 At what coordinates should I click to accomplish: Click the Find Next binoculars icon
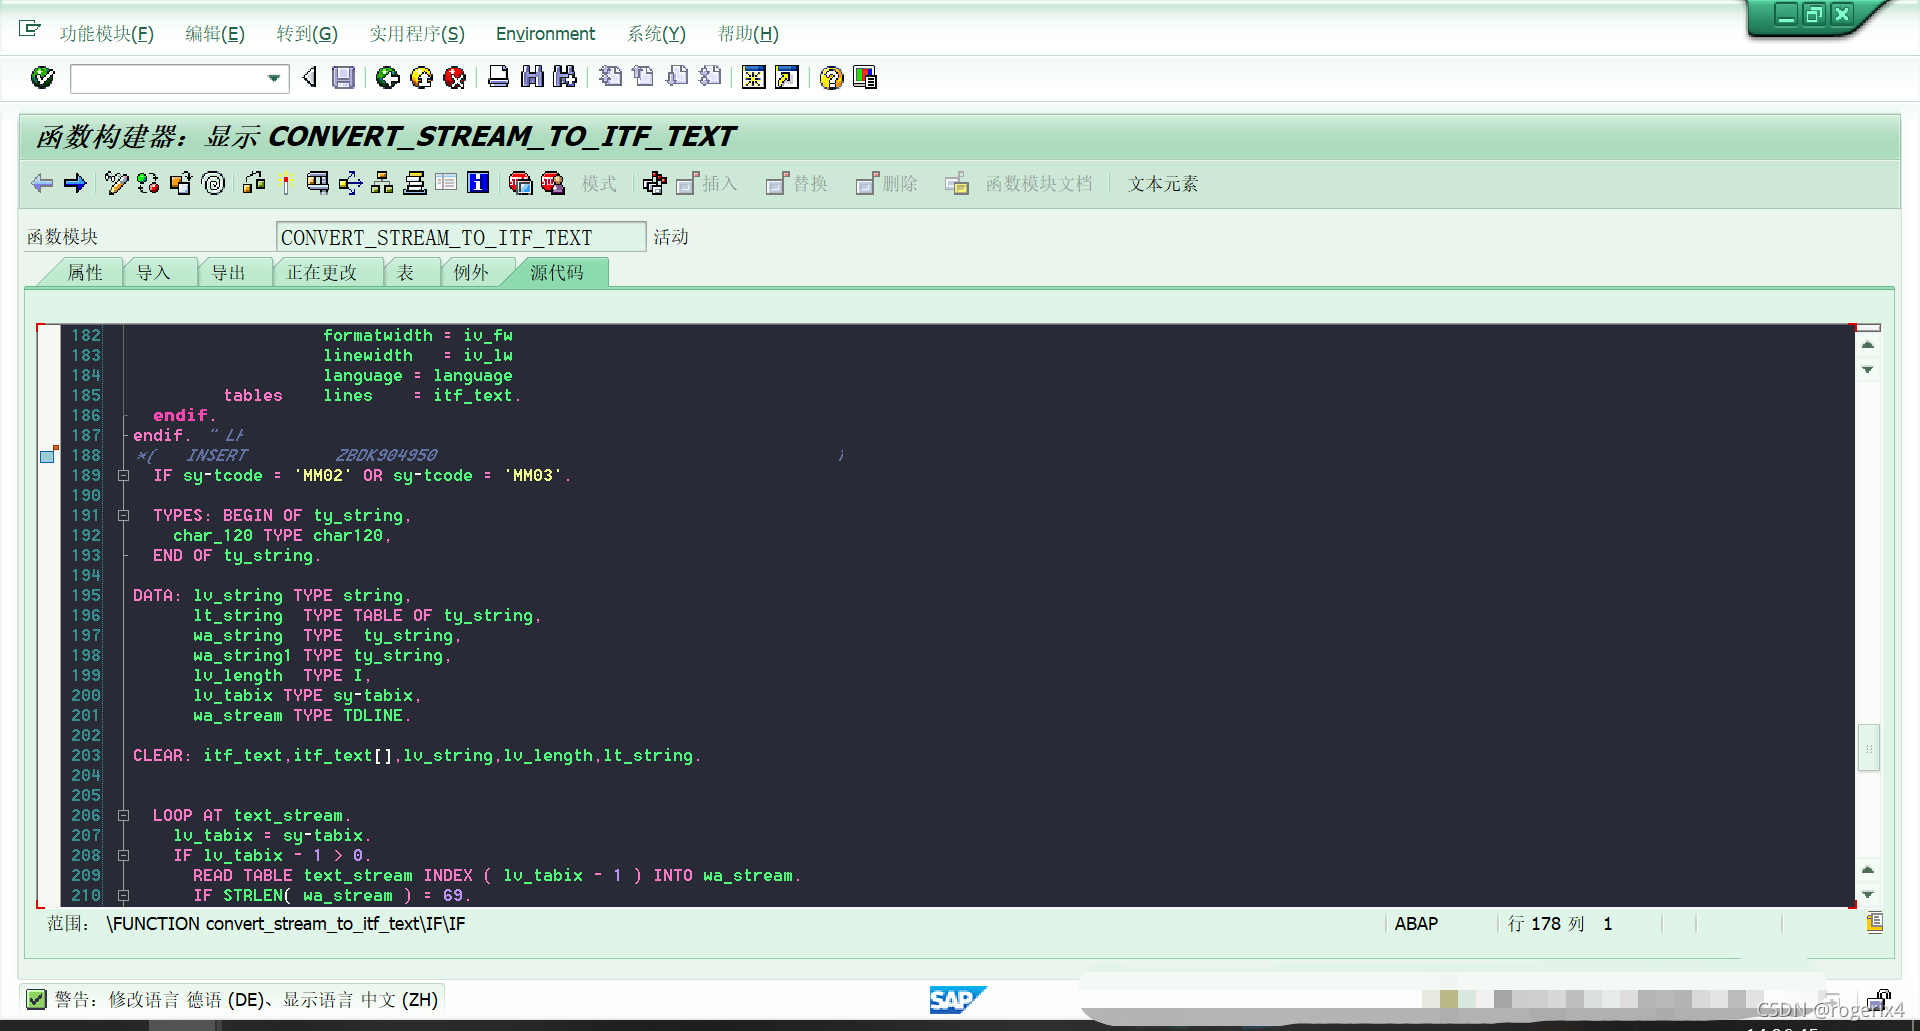(565, 77)
